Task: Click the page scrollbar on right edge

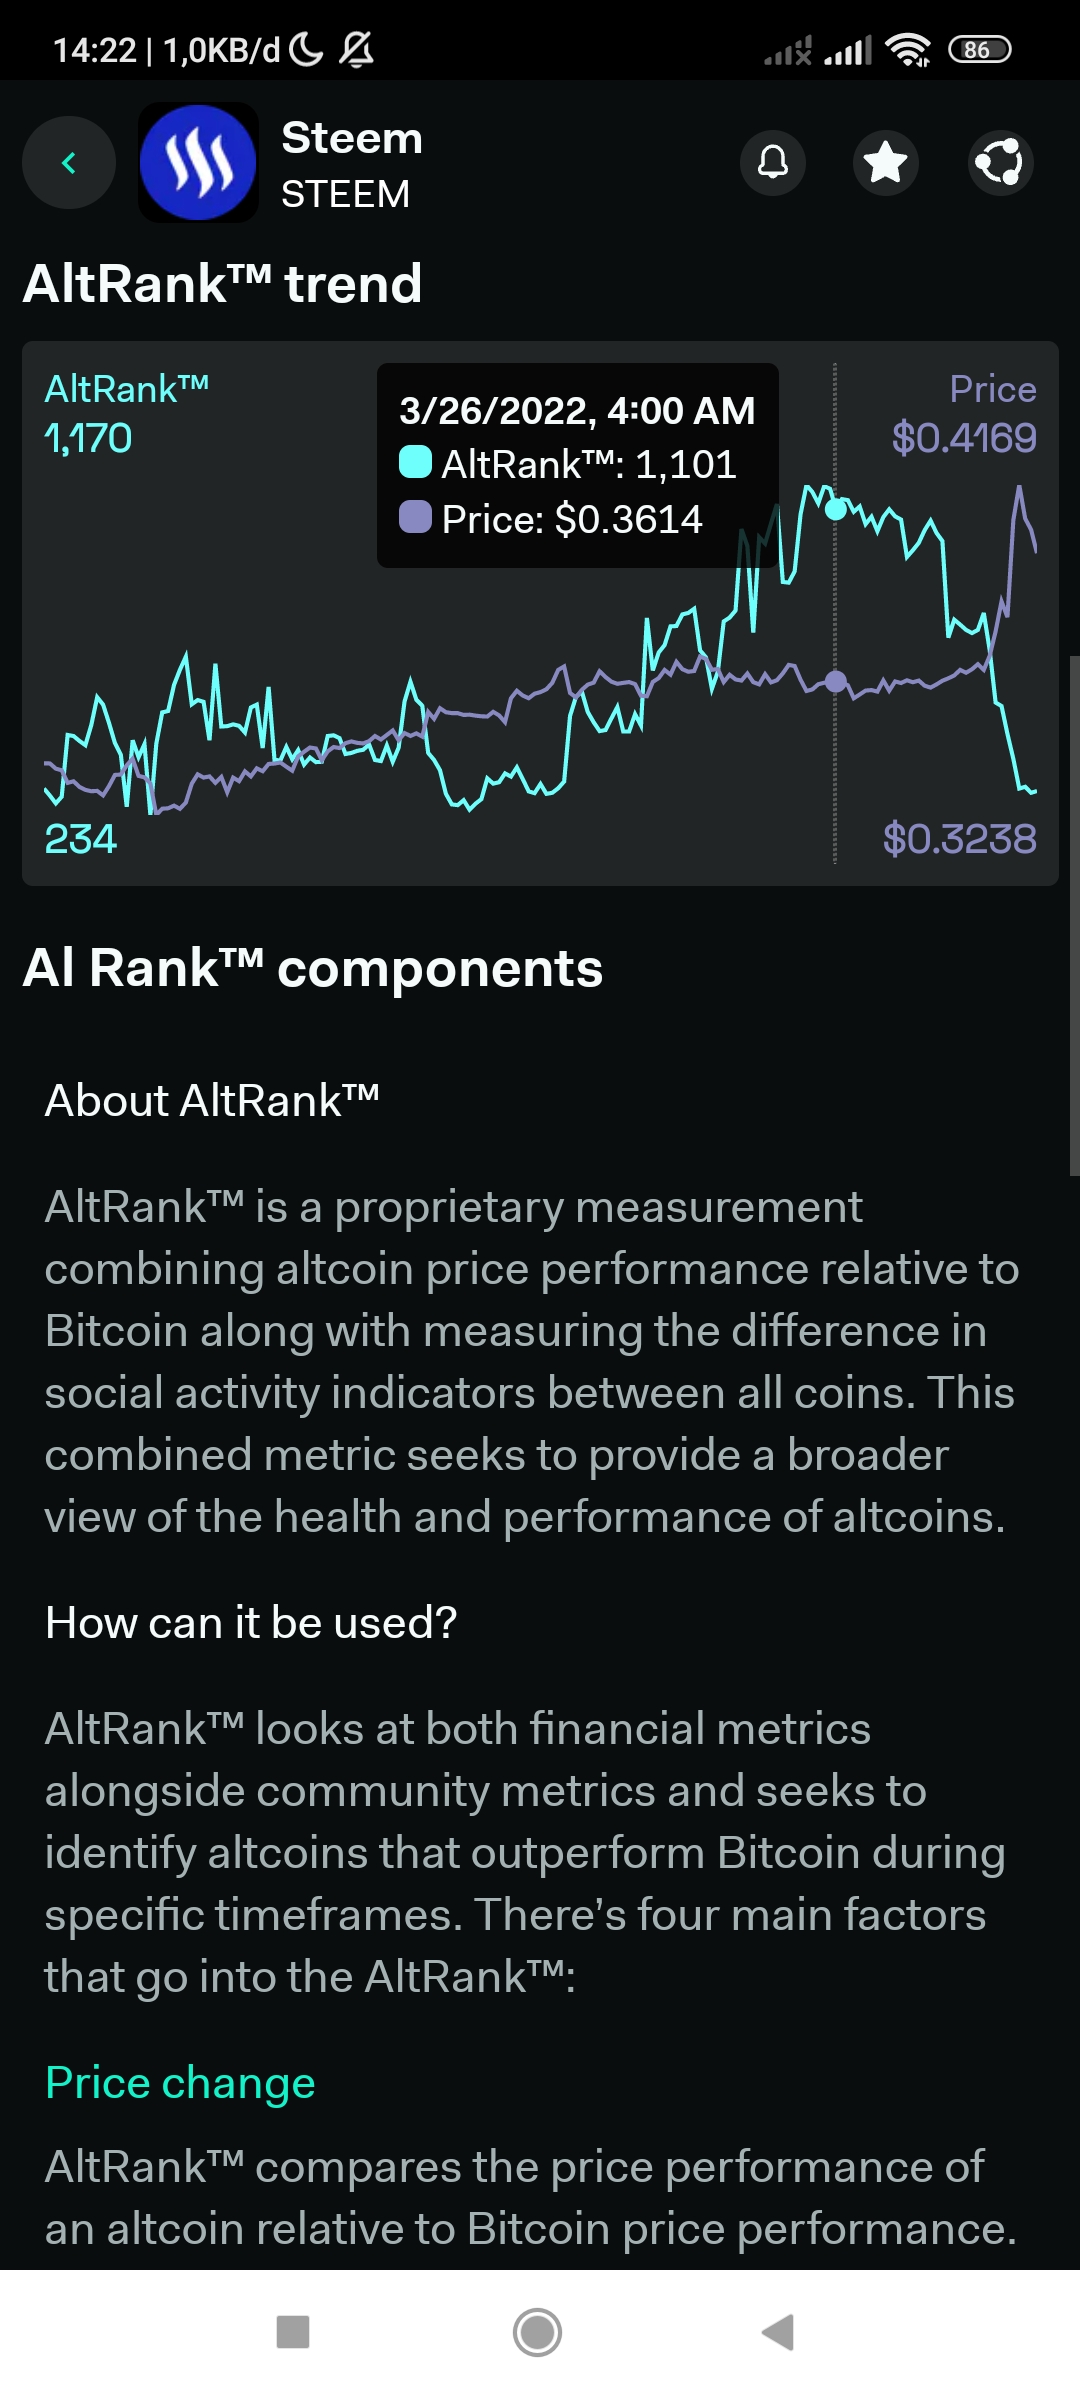Action: [1074, 915]
